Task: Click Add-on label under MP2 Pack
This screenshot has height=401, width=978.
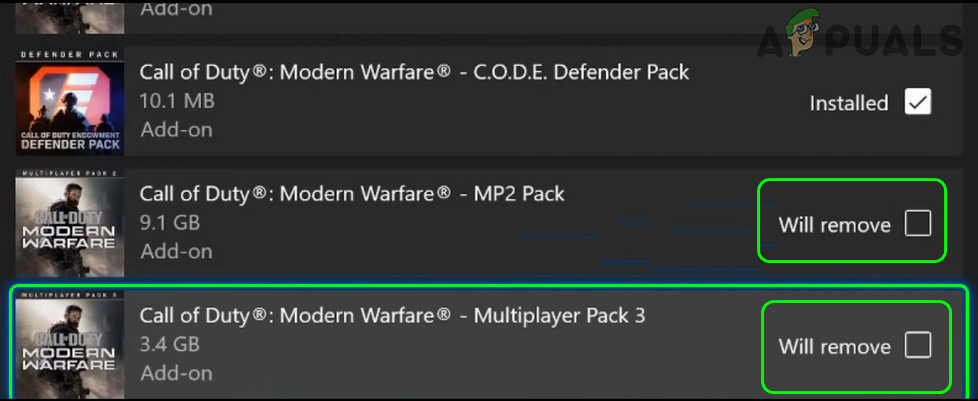Action: 177,251
